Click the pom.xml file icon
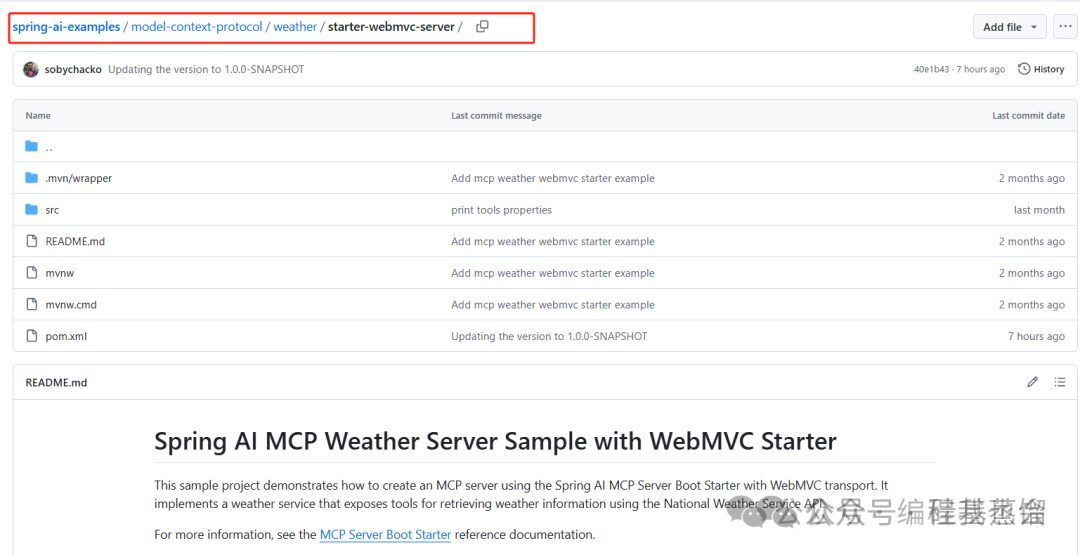This screenshot has height=555, width=1080. 31,337
